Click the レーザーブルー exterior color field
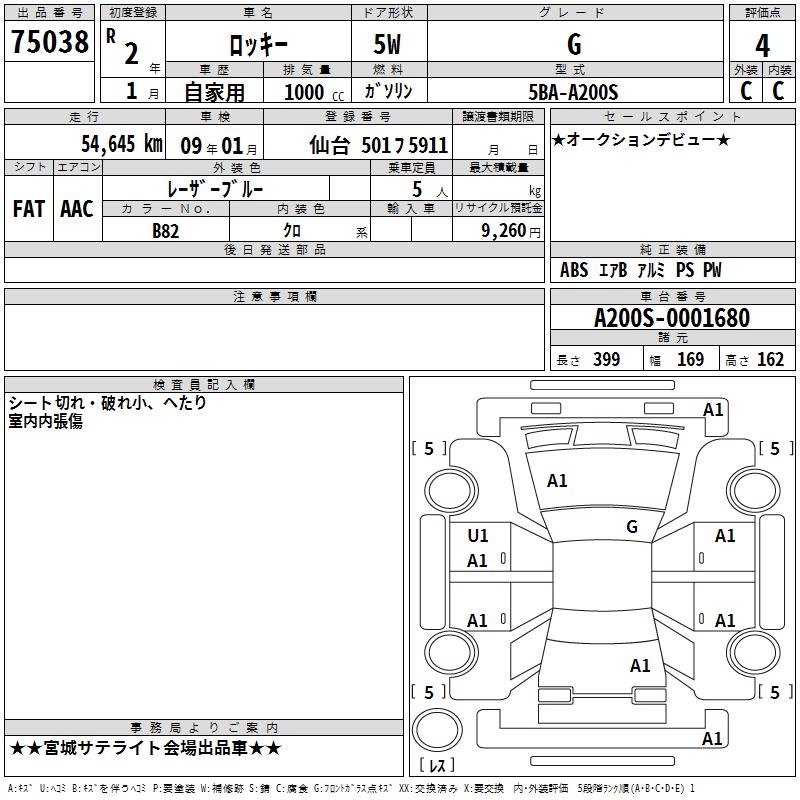The height and width of the screenshot is (800, 800). pos(215,190)
